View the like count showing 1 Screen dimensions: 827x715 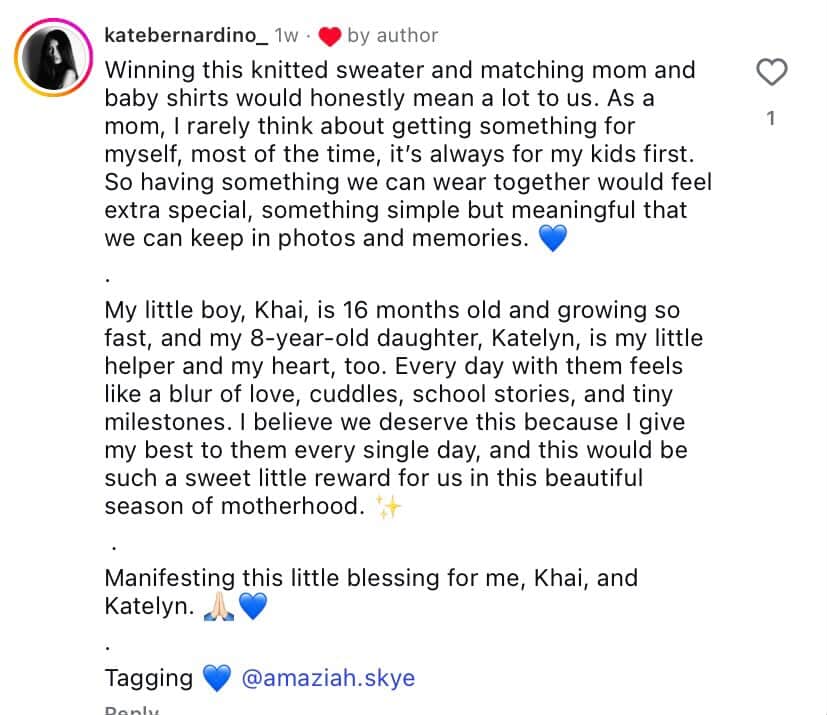(770, 119)
